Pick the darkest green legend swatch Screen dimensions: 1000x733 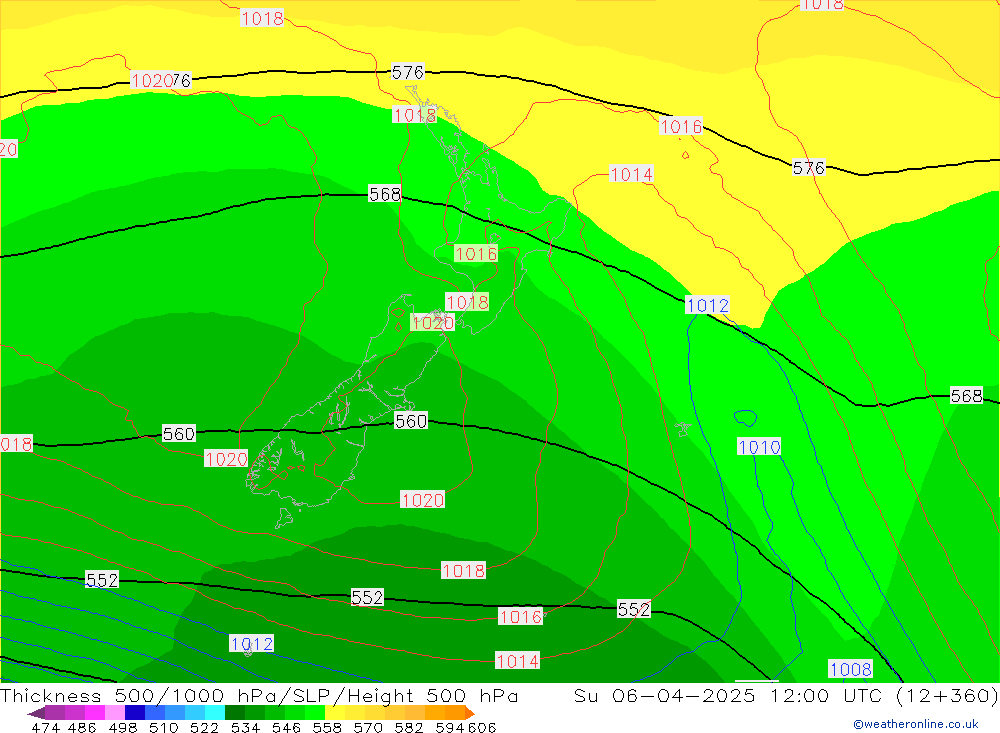tap(235, 713)
